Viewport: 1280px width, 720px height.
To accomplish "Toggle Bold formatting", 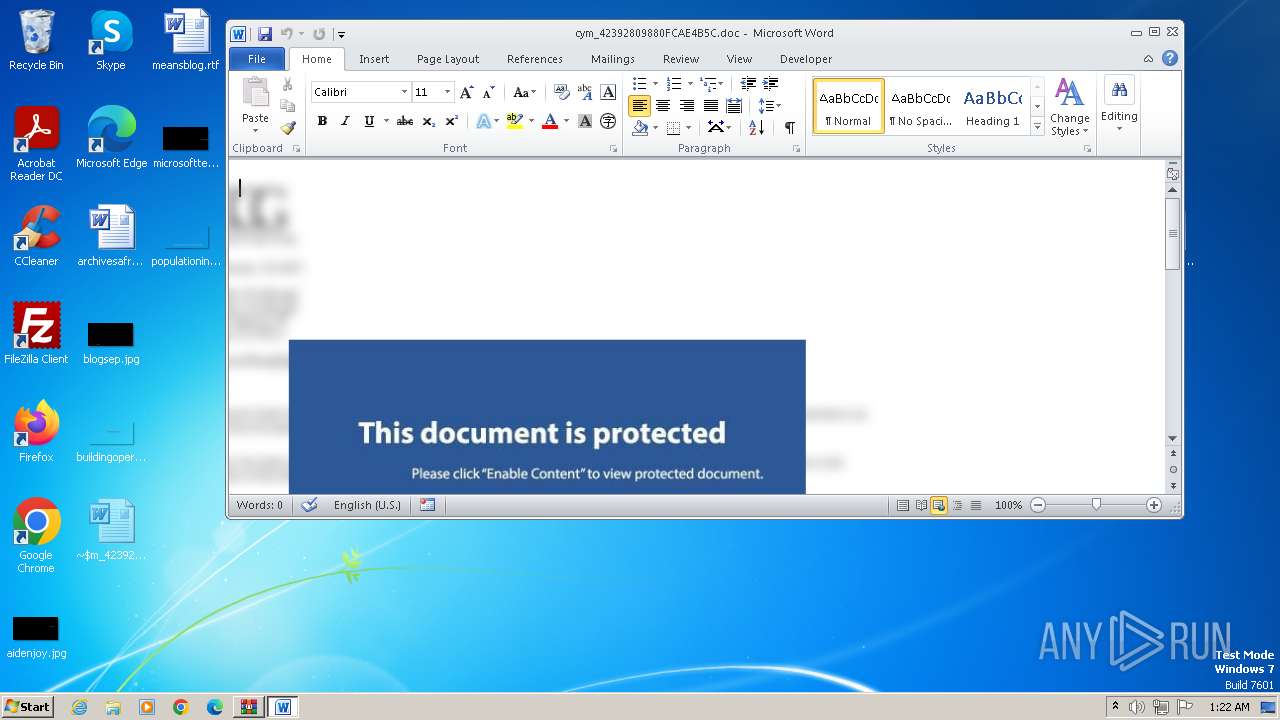I will pos(322,121).
